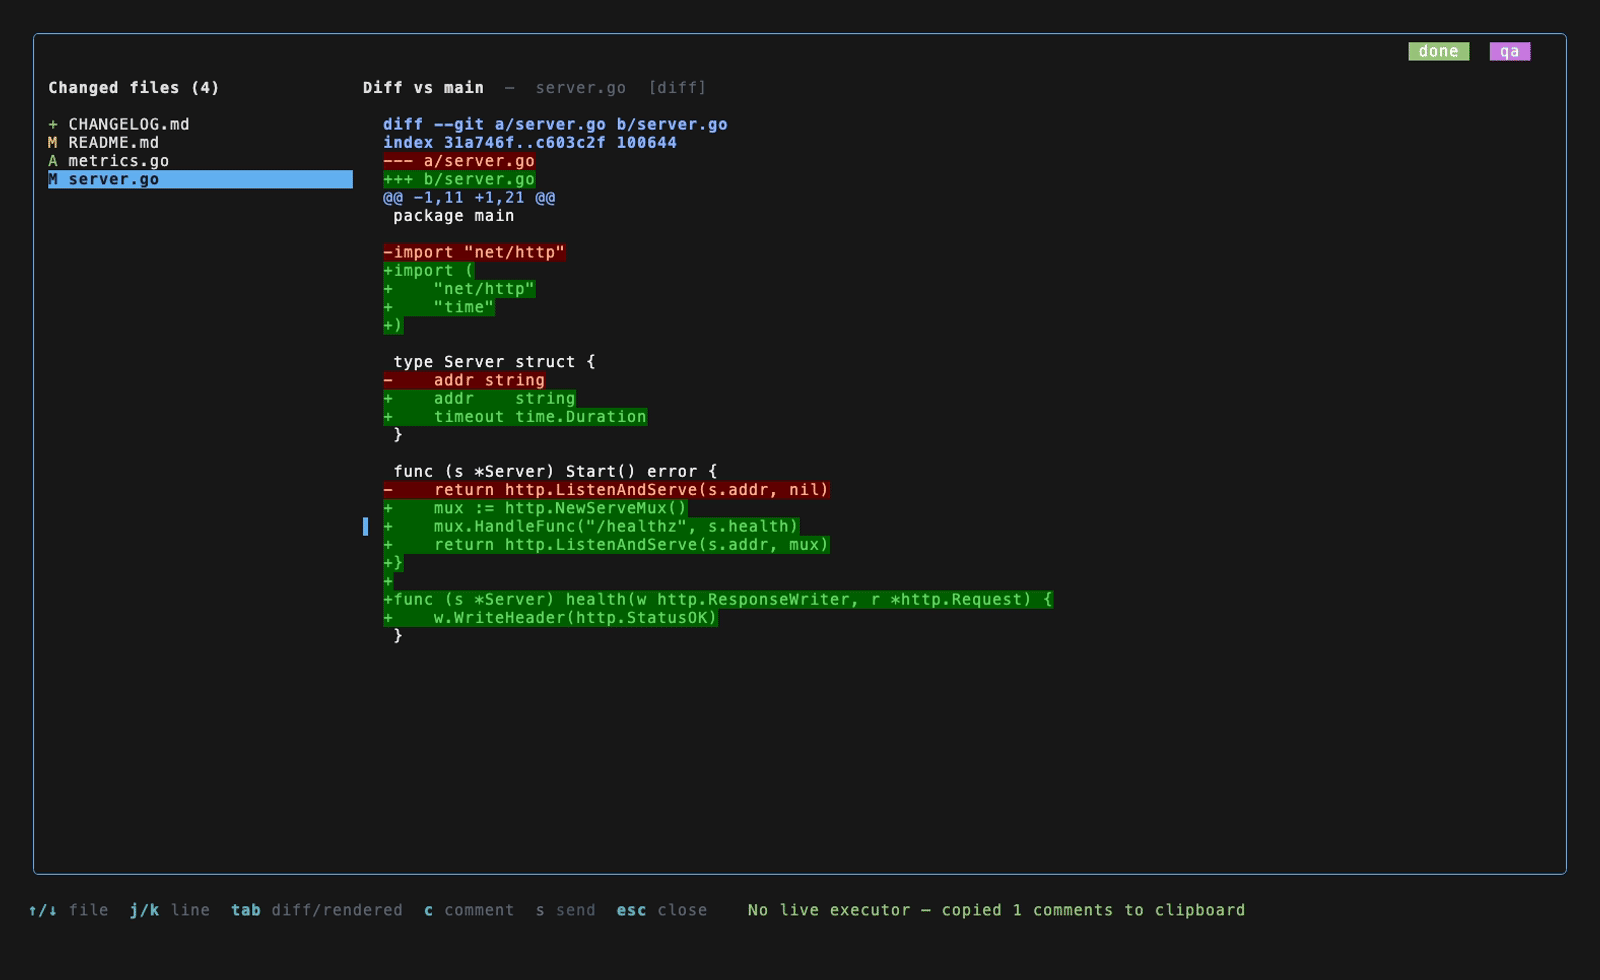Click added timeout time.Duration line
The height and width of the screenshot is (980, 1600).
click(x=515, y=417)
